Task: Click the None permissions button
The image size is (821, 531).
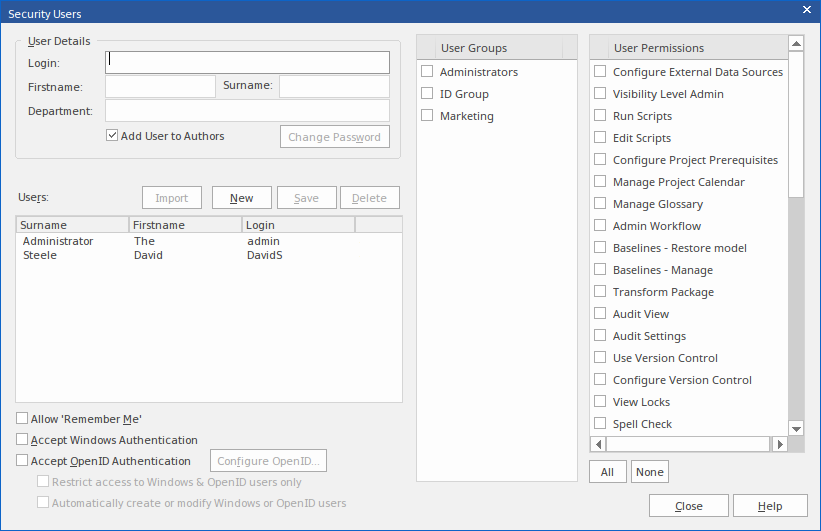Action: 649,472
